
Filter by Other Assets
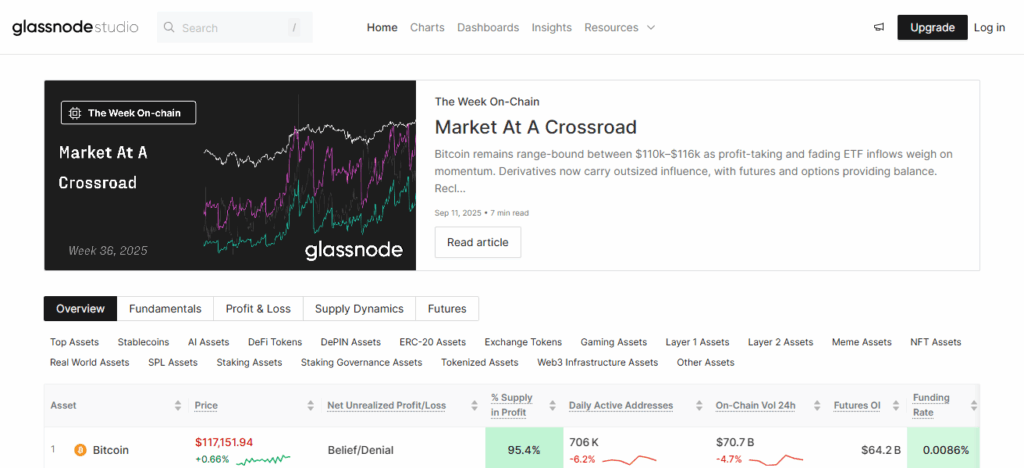tap(705, 362)
